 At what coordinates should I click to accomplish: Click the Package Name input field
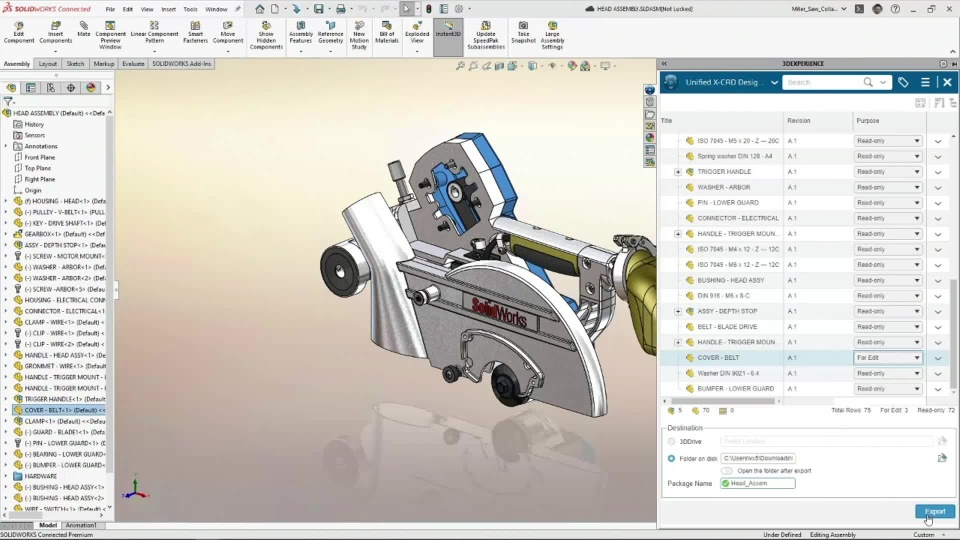pos(761,483)
